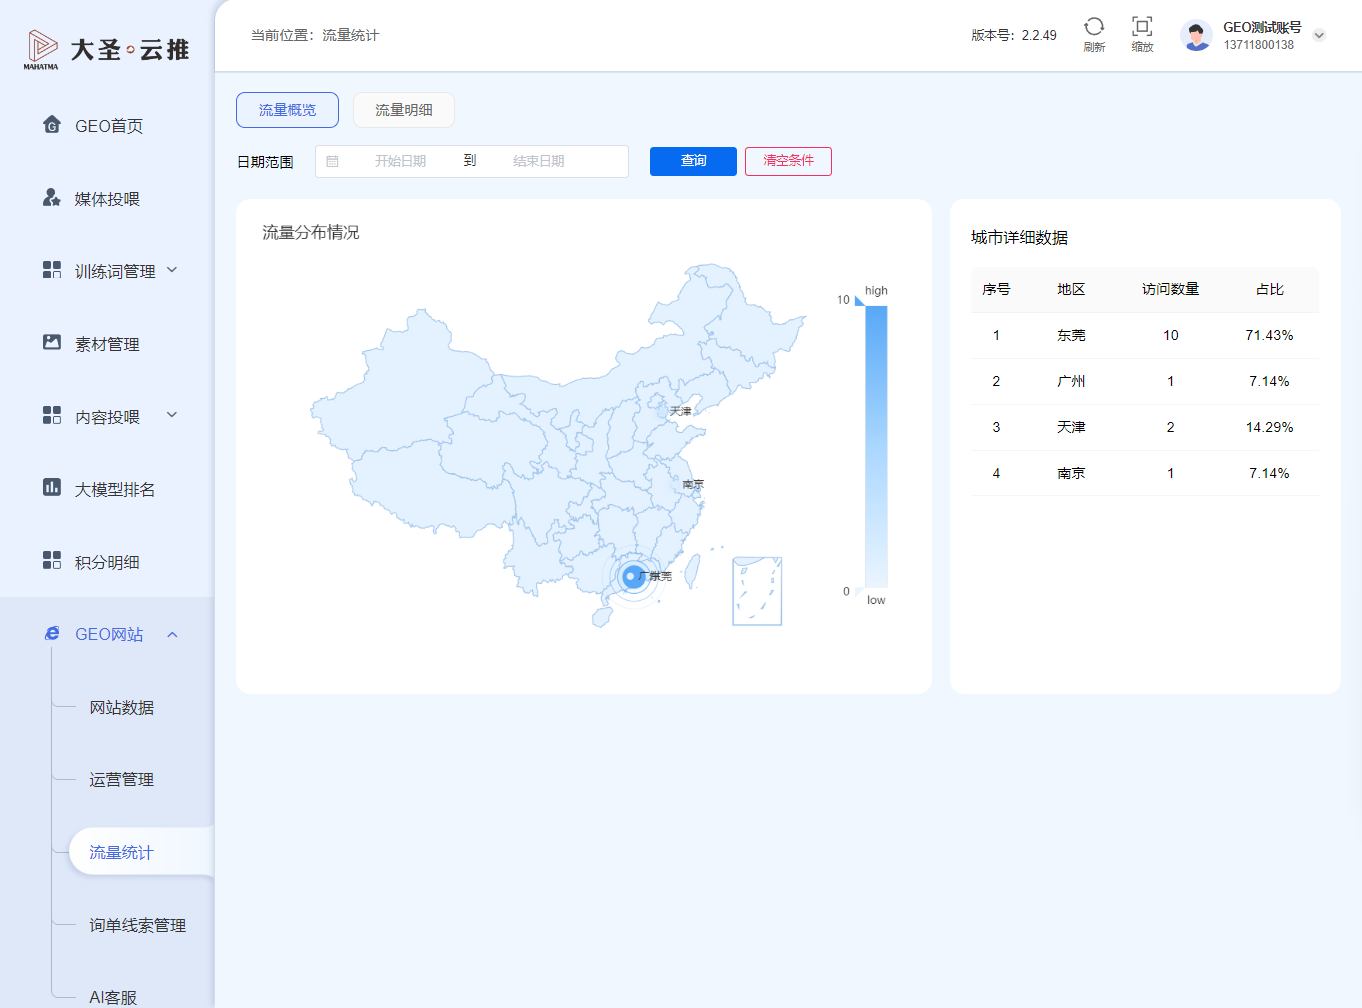
Task: Click the 序号 column header
Action: (996, 289)
